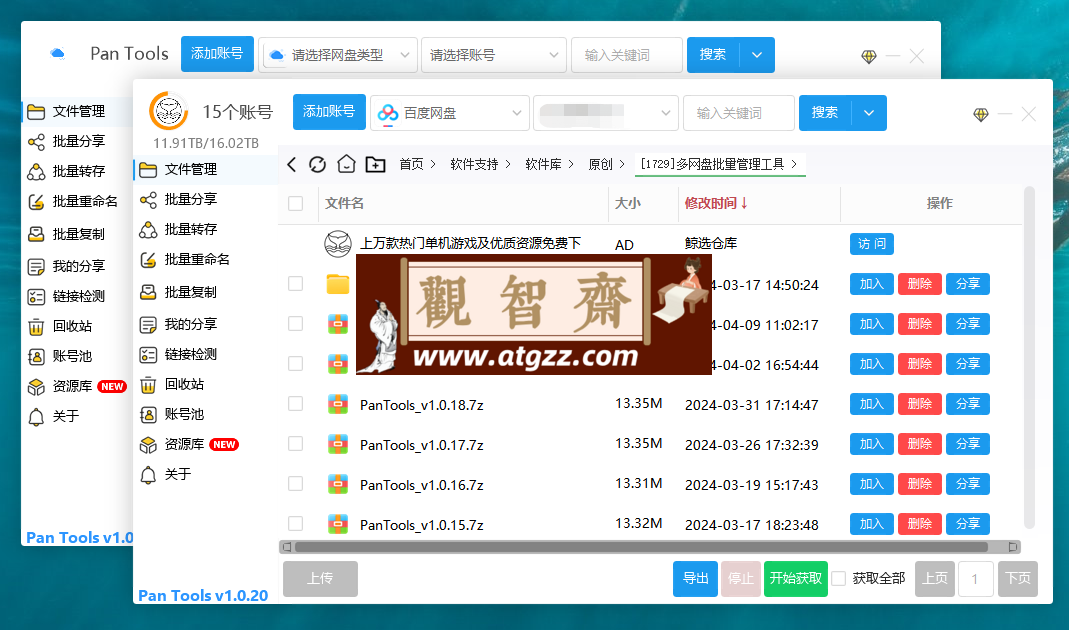Check the box for PanTools_v1.0.18.7z

pyautogui.click(x=295, y=404)
